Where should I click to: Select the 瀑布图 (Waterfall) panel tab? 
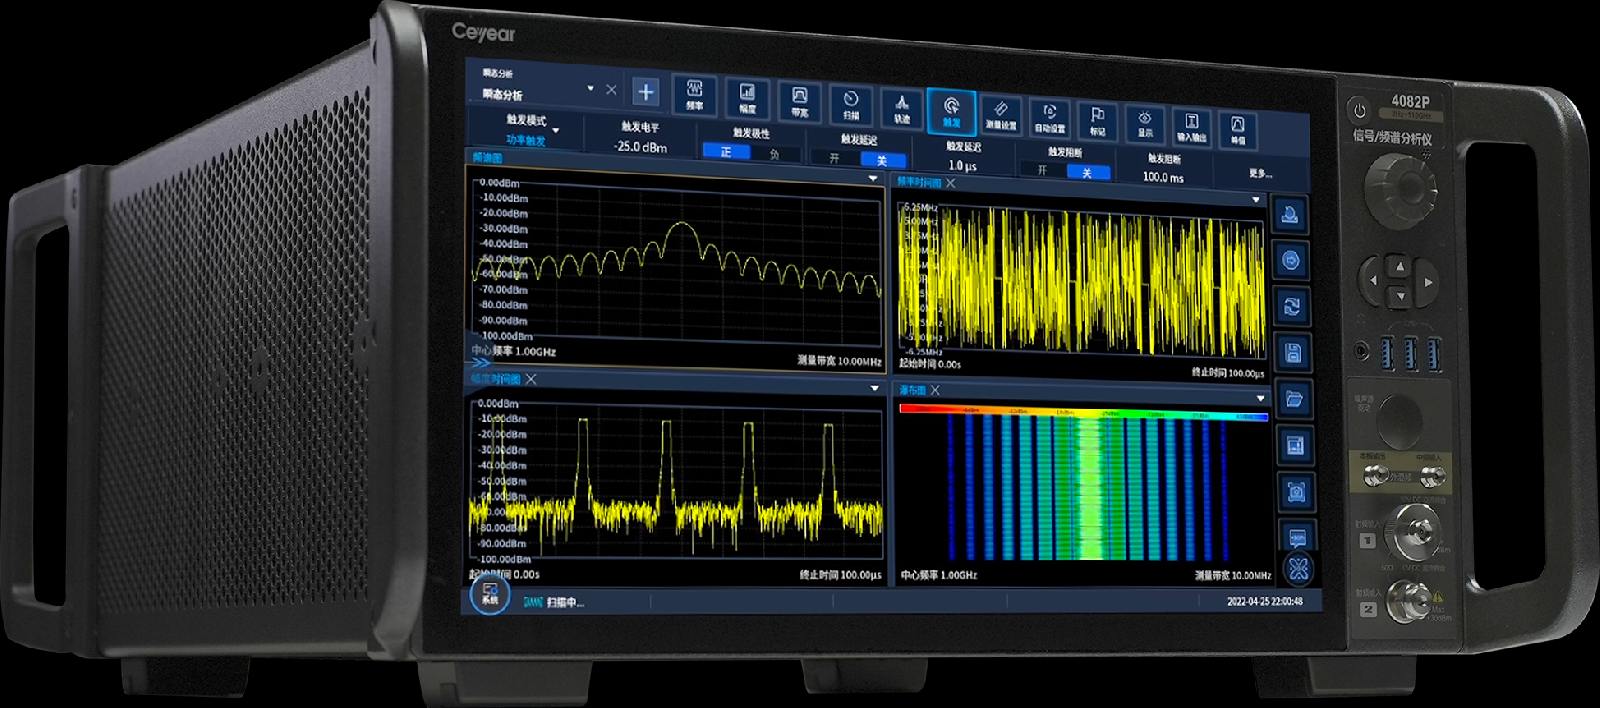coord(912,390)
